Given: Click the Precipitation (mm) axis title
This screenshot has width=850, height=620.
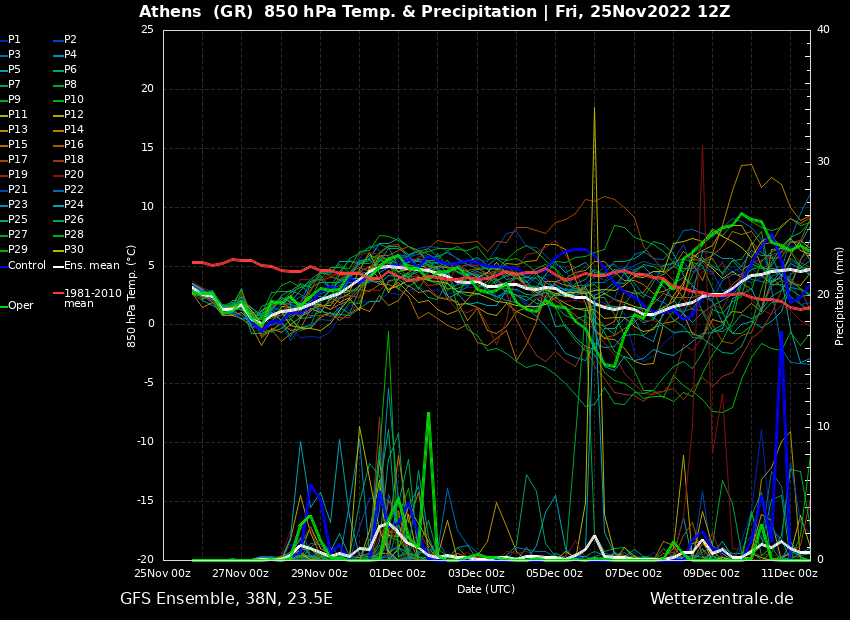Looking at the screenshot, I should pos(839,296).
